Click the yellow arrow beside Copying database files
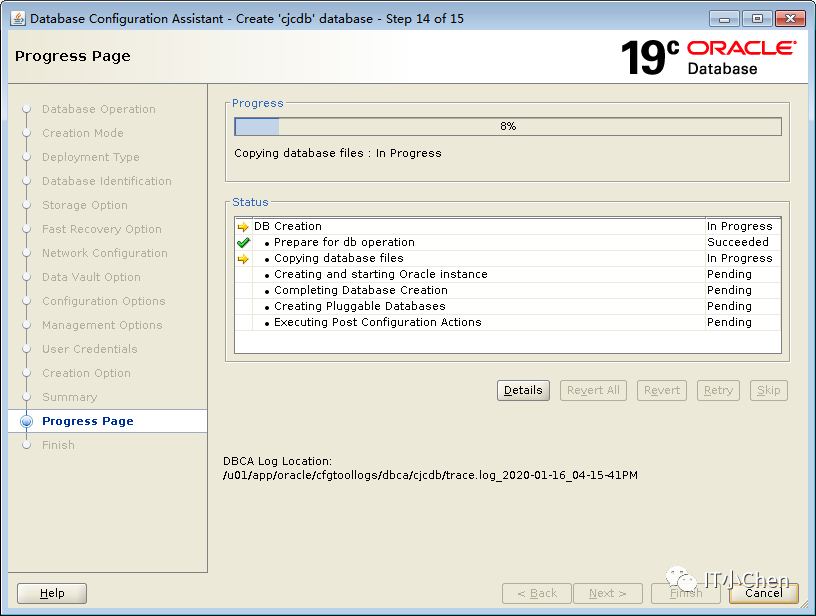This screenshot has width=816, height=616. point(243,259)
